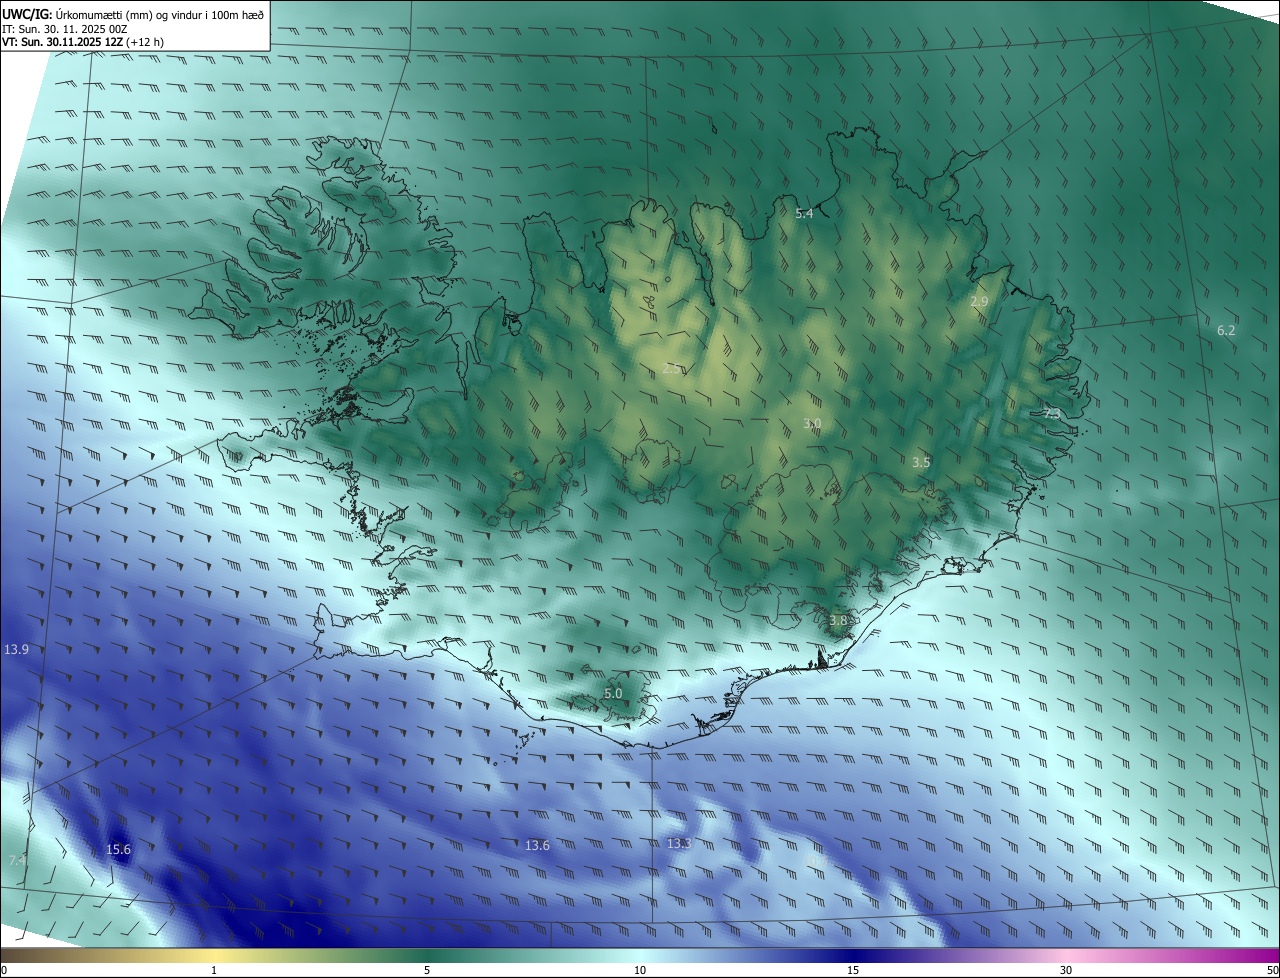Viewport: 1280px width, 978px height.
Task: Click the 7.3 value in the east fjords
Action: click(1051, 413)
